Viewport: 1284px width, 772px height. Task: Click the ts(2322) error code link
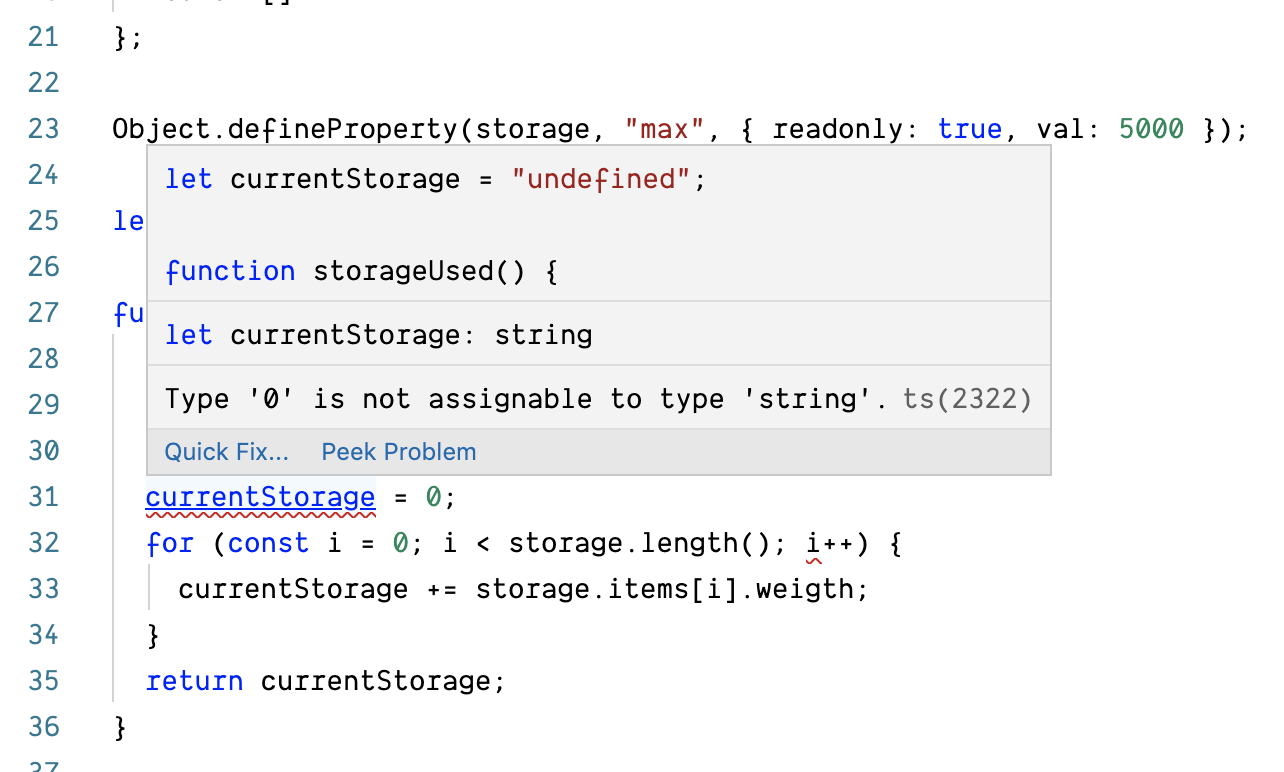point(971,398)
